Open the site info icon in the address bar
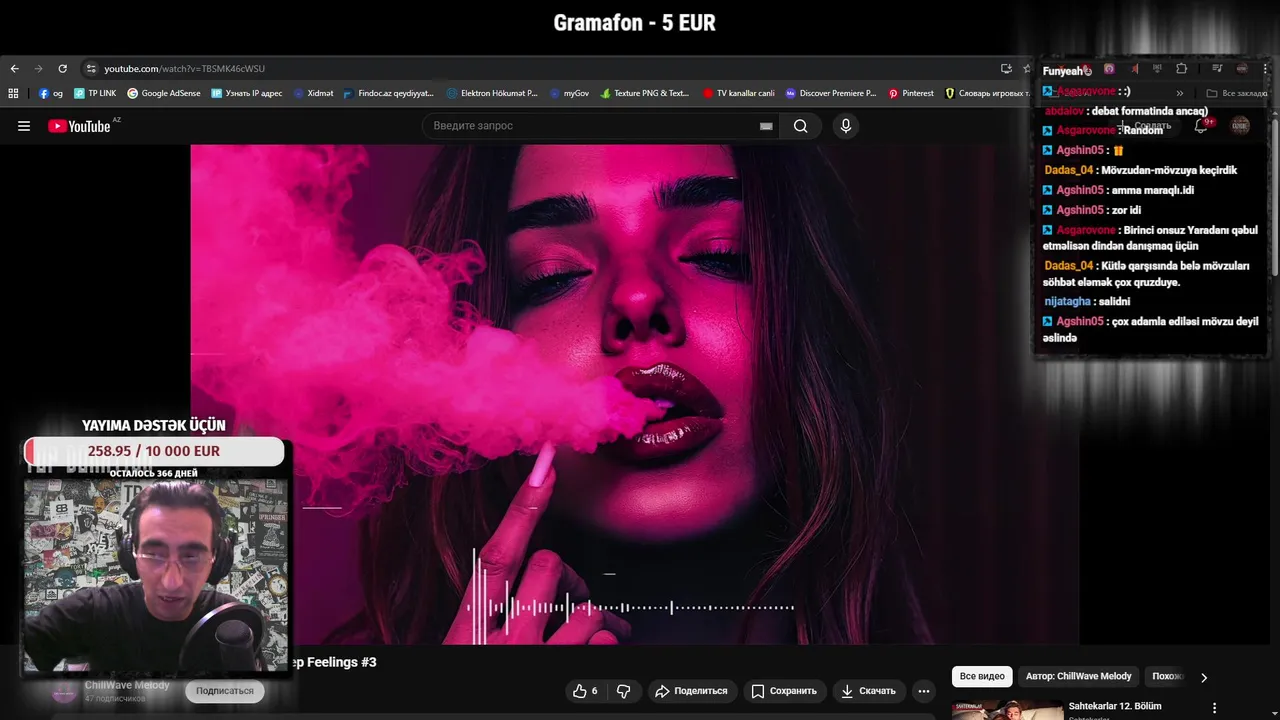 pyautogui.click(x=91, y=69)
